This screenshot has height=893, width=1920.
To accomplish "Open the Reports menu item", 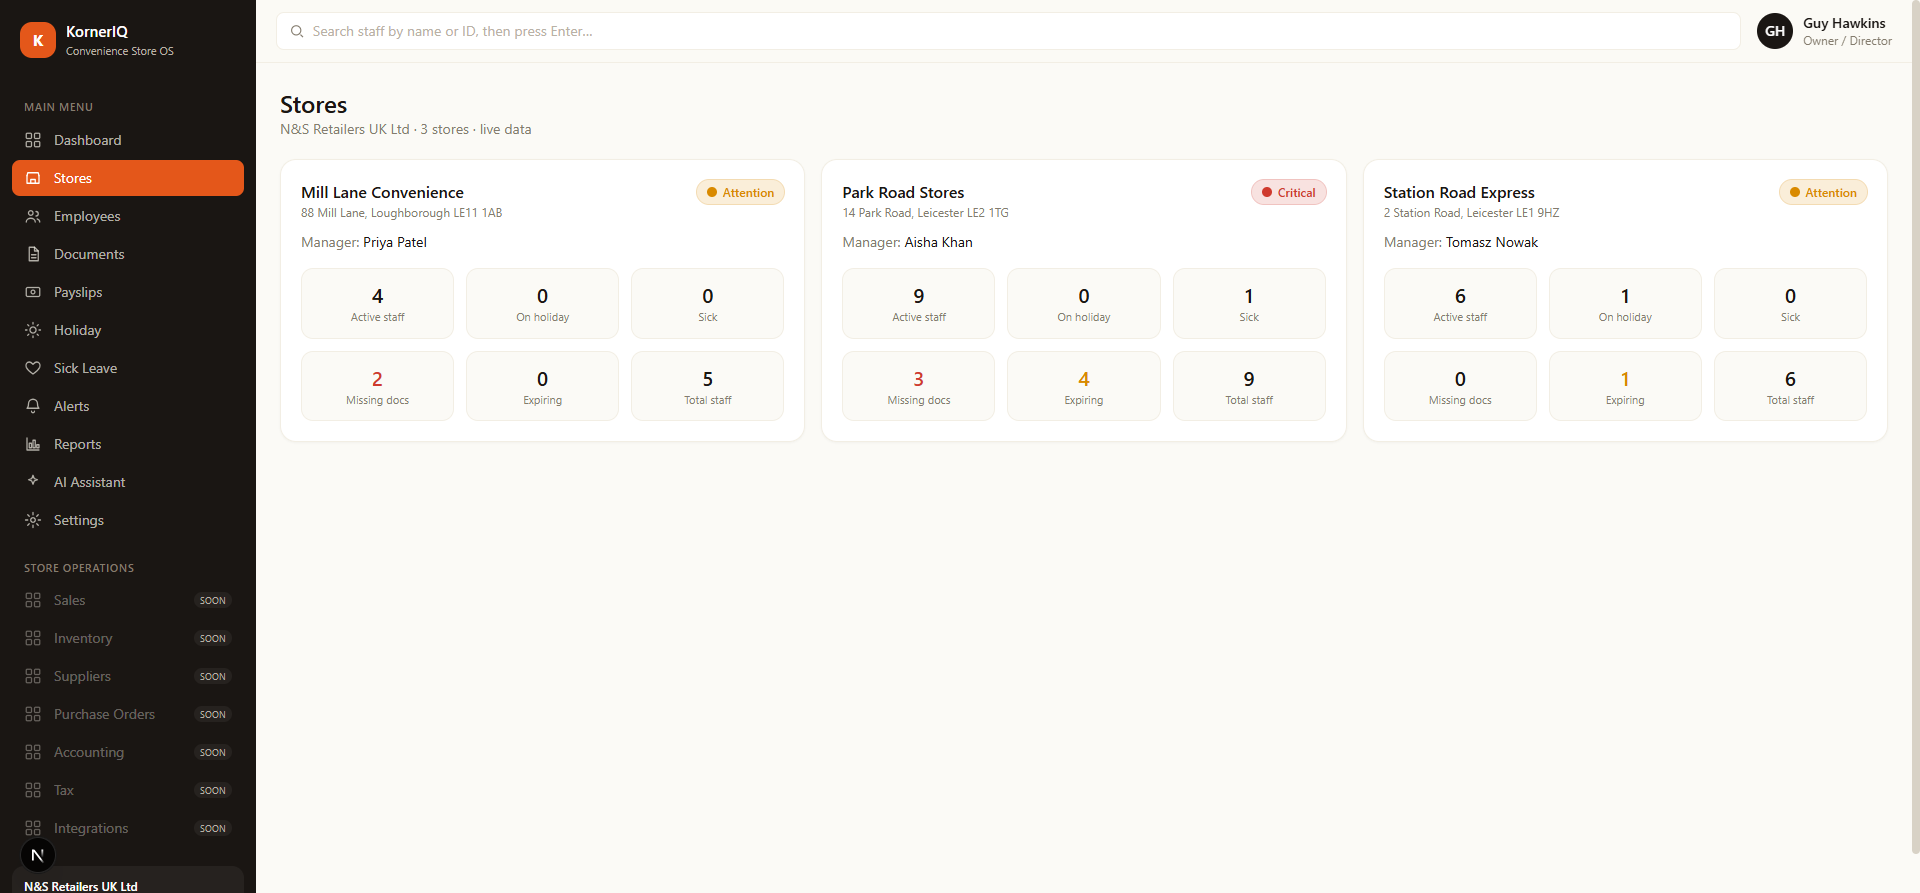I will [x=128, y=444].
